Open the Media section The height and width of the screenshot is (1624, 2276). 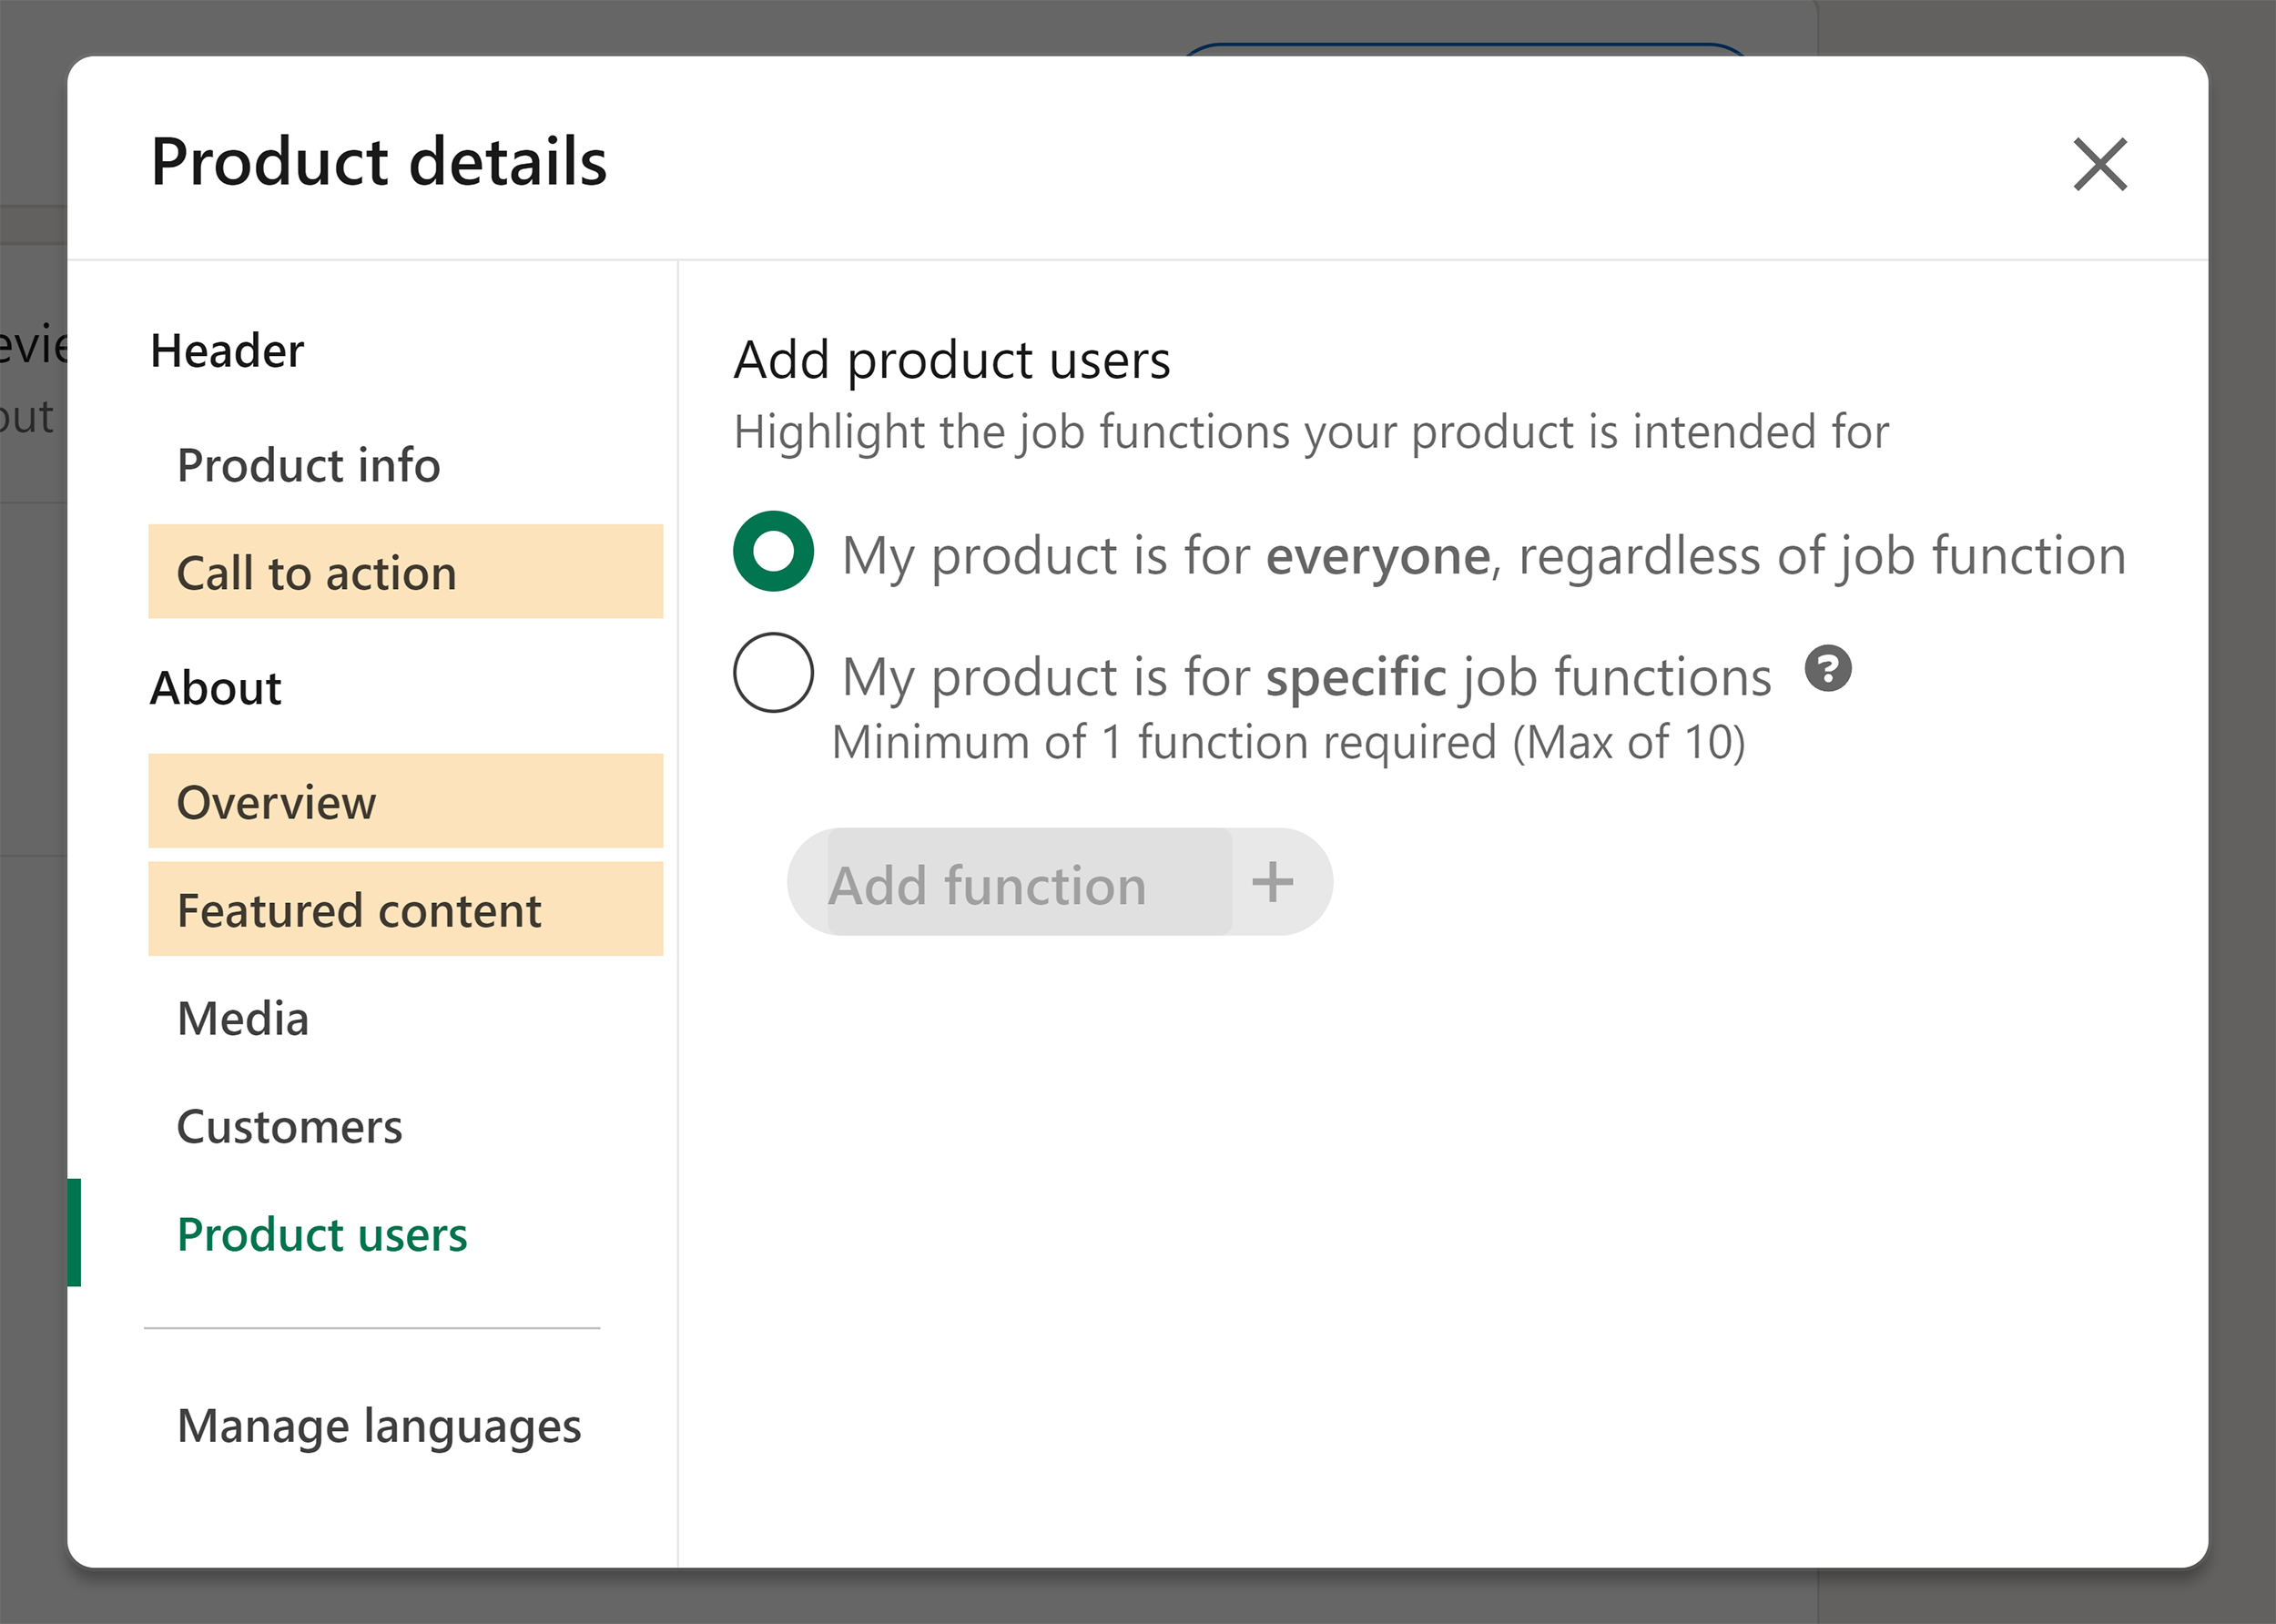(x=242, y=1018)
